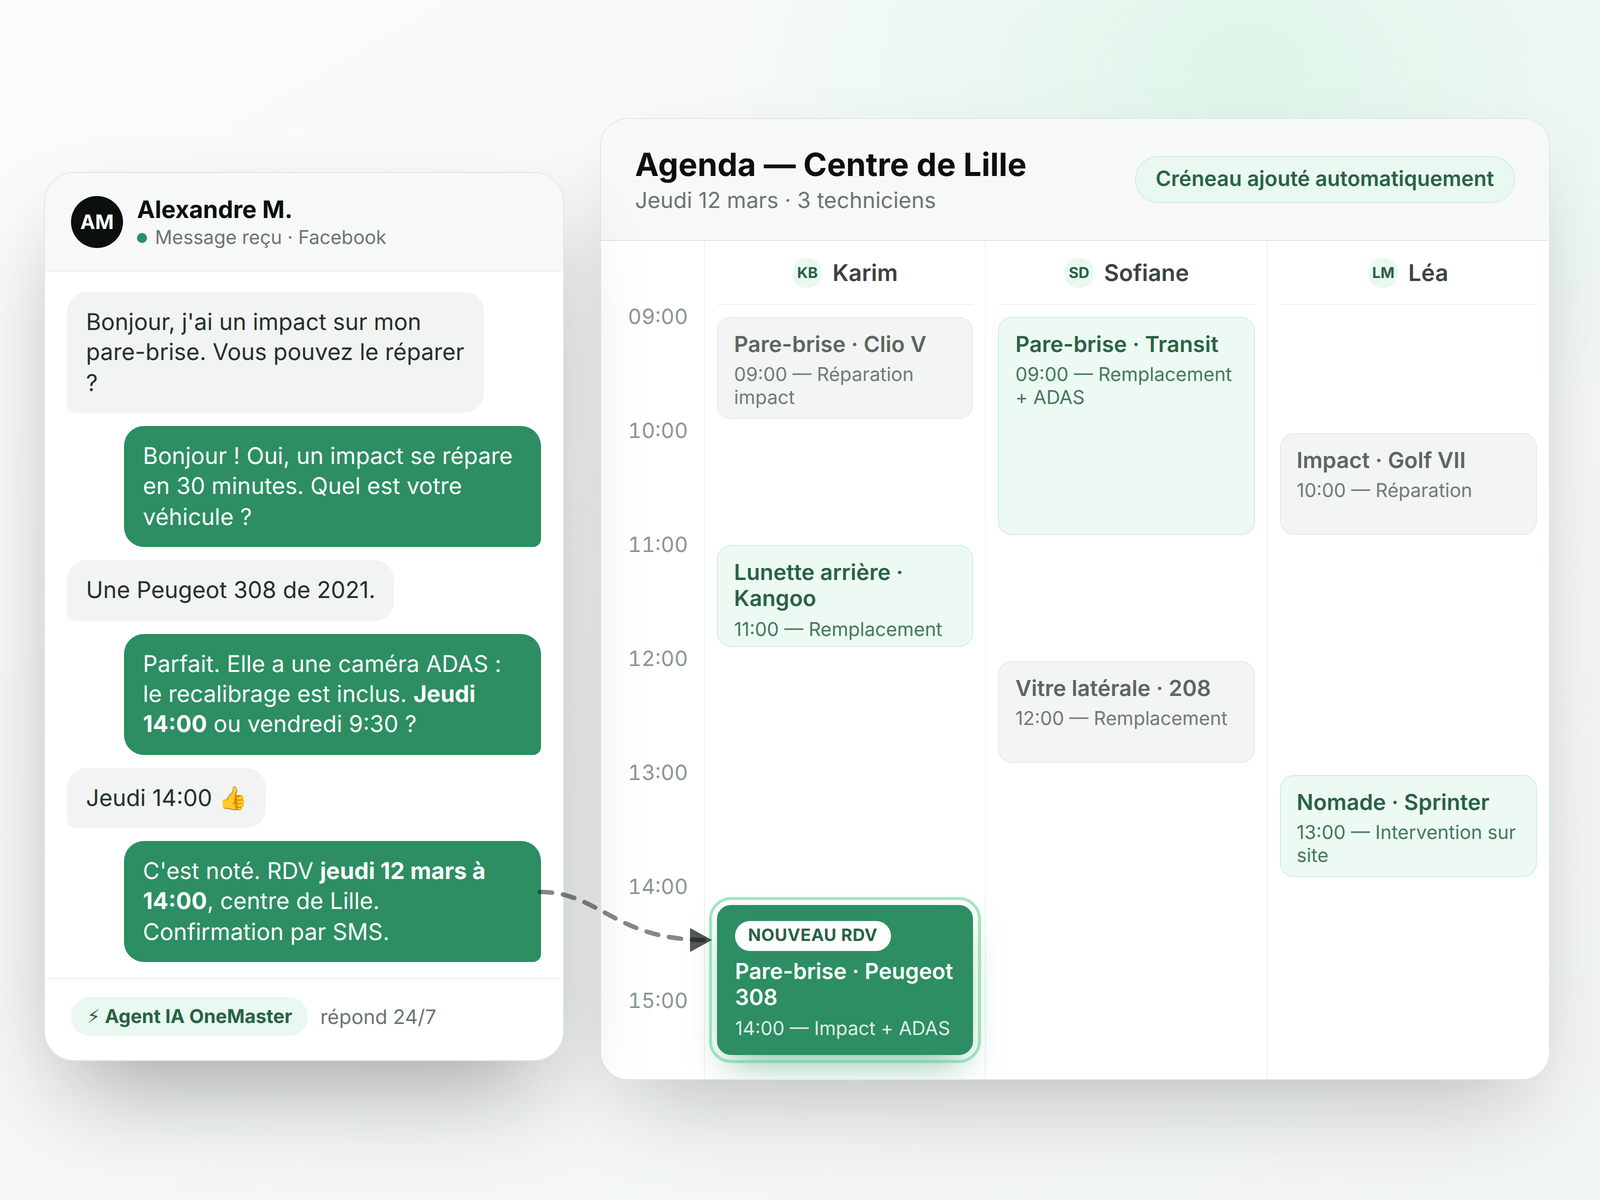Viewport: 1600px width, 1200px height.
Task: Click the 14:00 time label in agenda
Action: point(658,887)
